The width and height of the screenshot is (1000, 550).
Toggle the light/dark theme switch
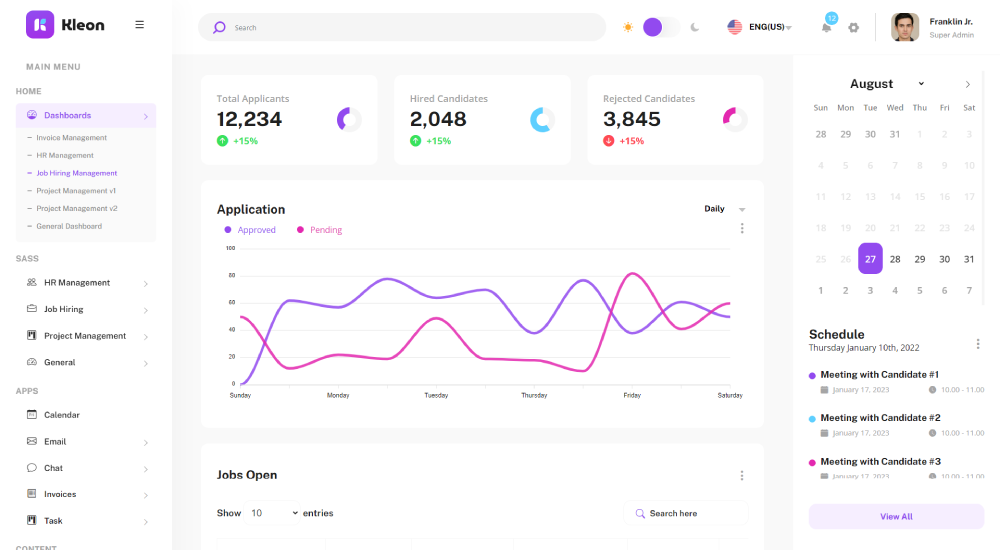pyautogui.click(x=660, y=27)
